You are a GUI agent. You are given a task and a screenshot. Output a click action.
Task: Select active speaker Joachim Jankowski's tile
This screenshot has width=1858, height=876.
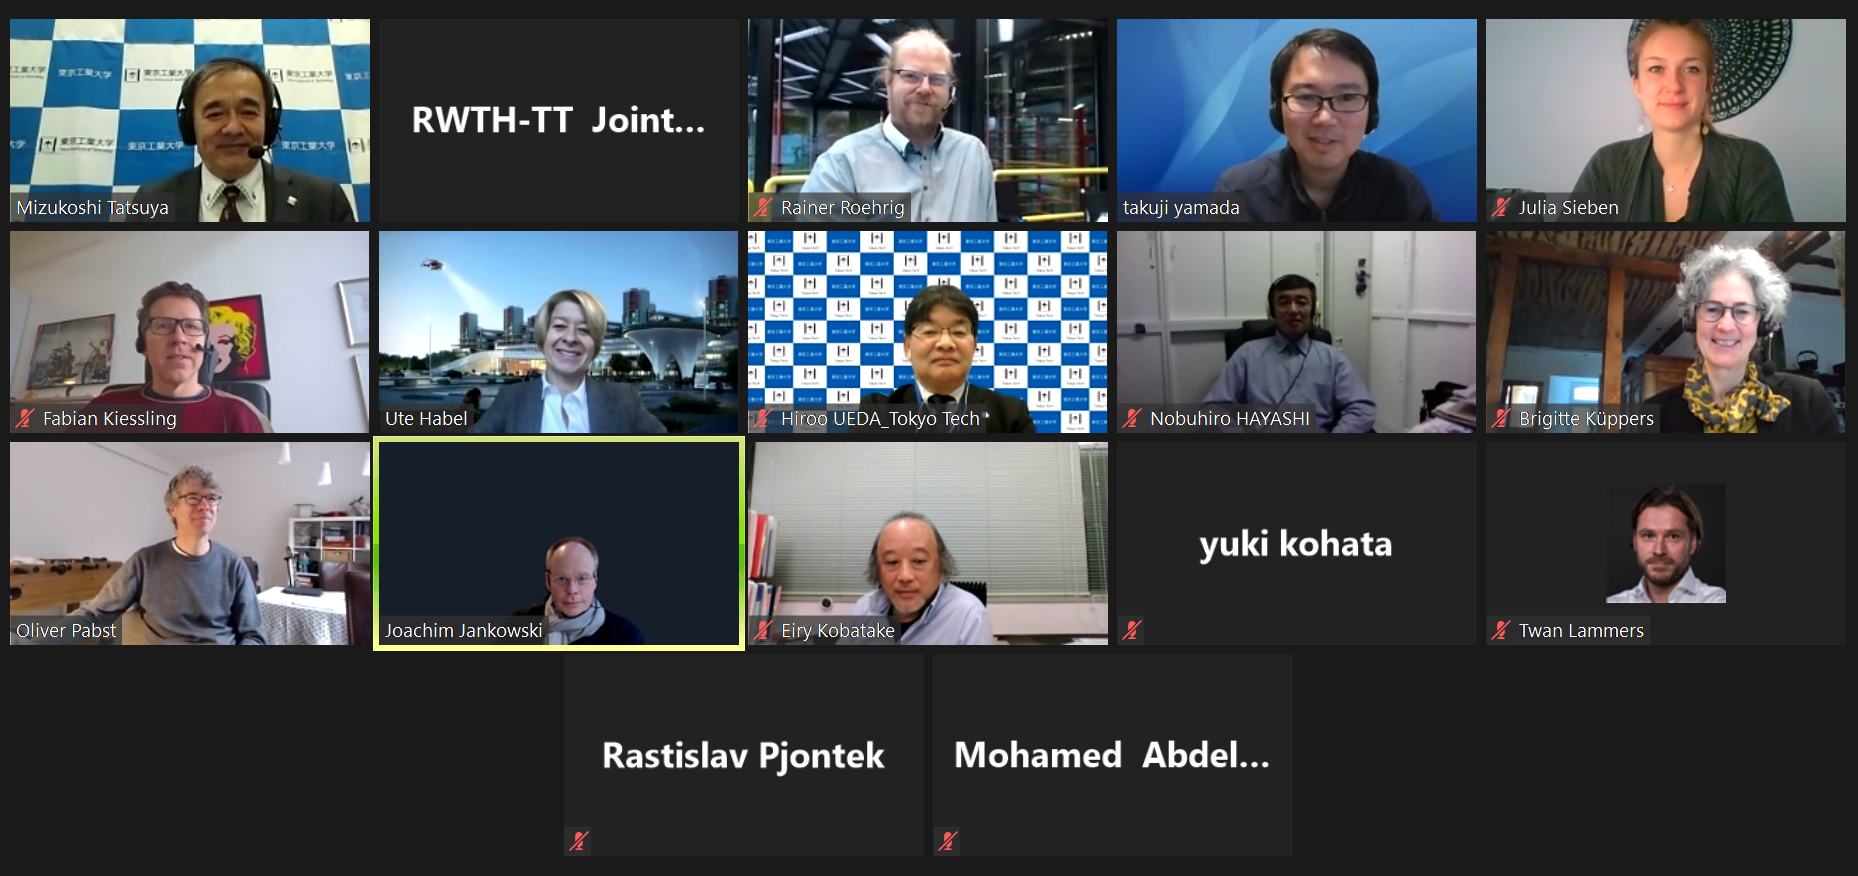click(559, 544)
